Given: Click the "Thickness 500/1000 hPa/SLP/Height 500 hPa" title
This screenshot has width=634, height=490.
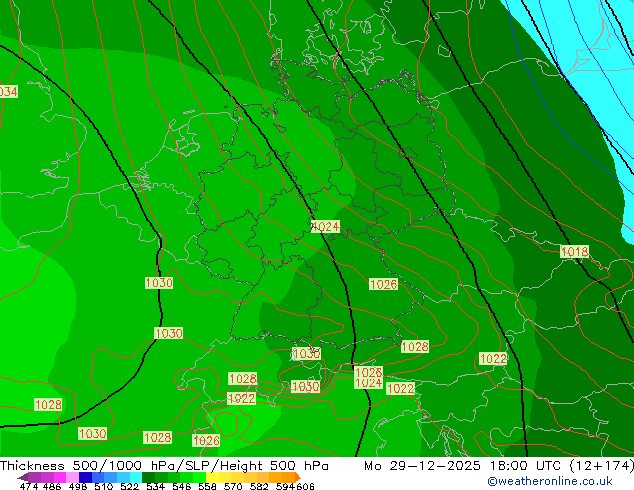Looking at the screenshot, I should [164, 466].
